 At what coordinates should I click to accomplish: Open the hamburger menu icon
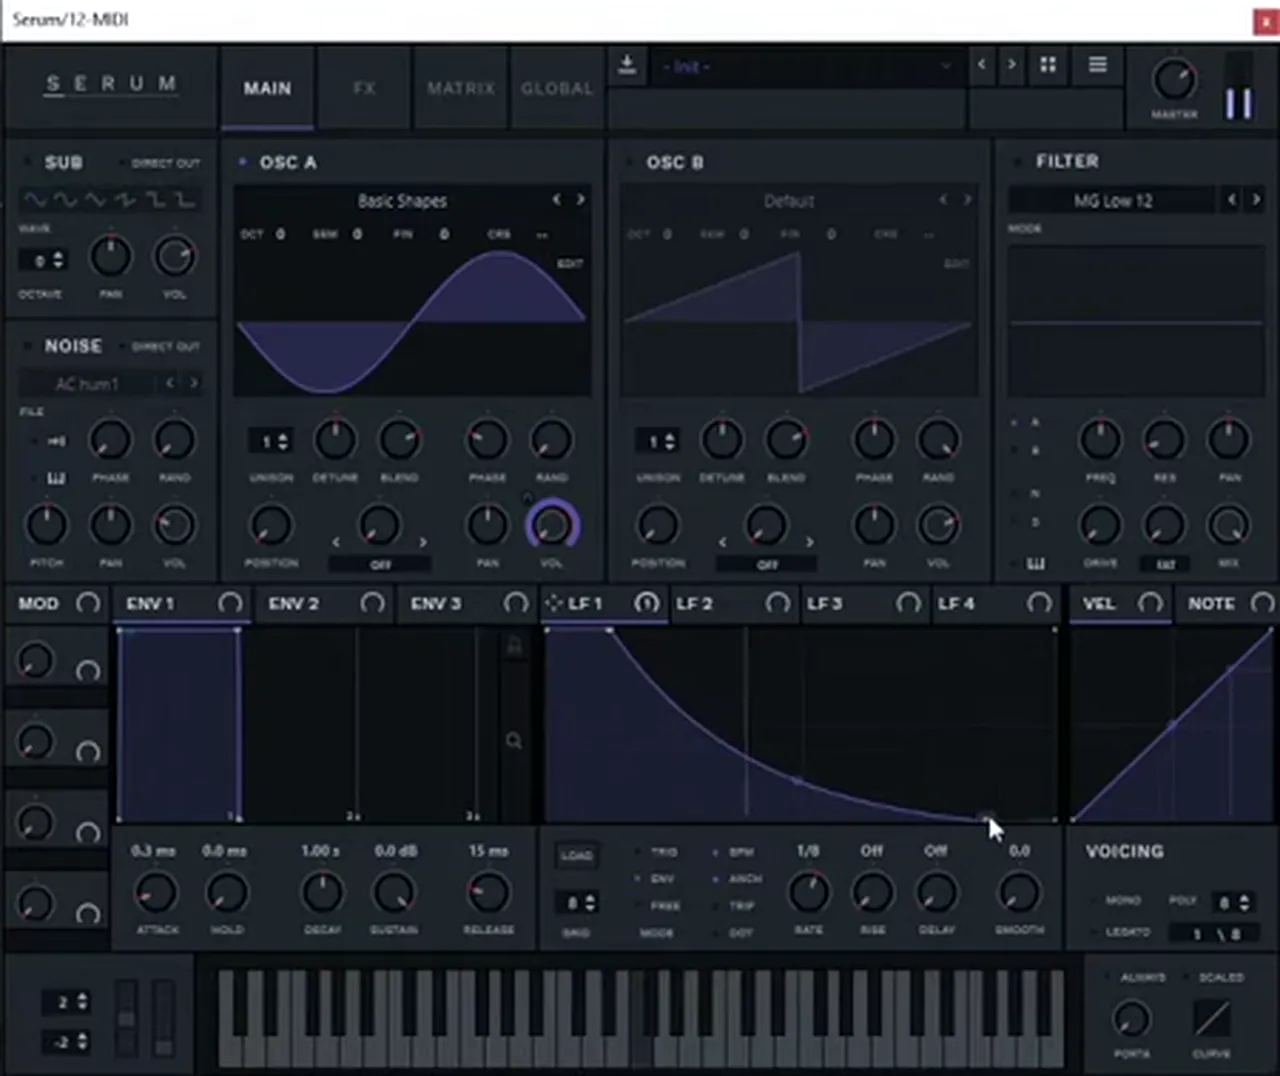(1097, 65)
